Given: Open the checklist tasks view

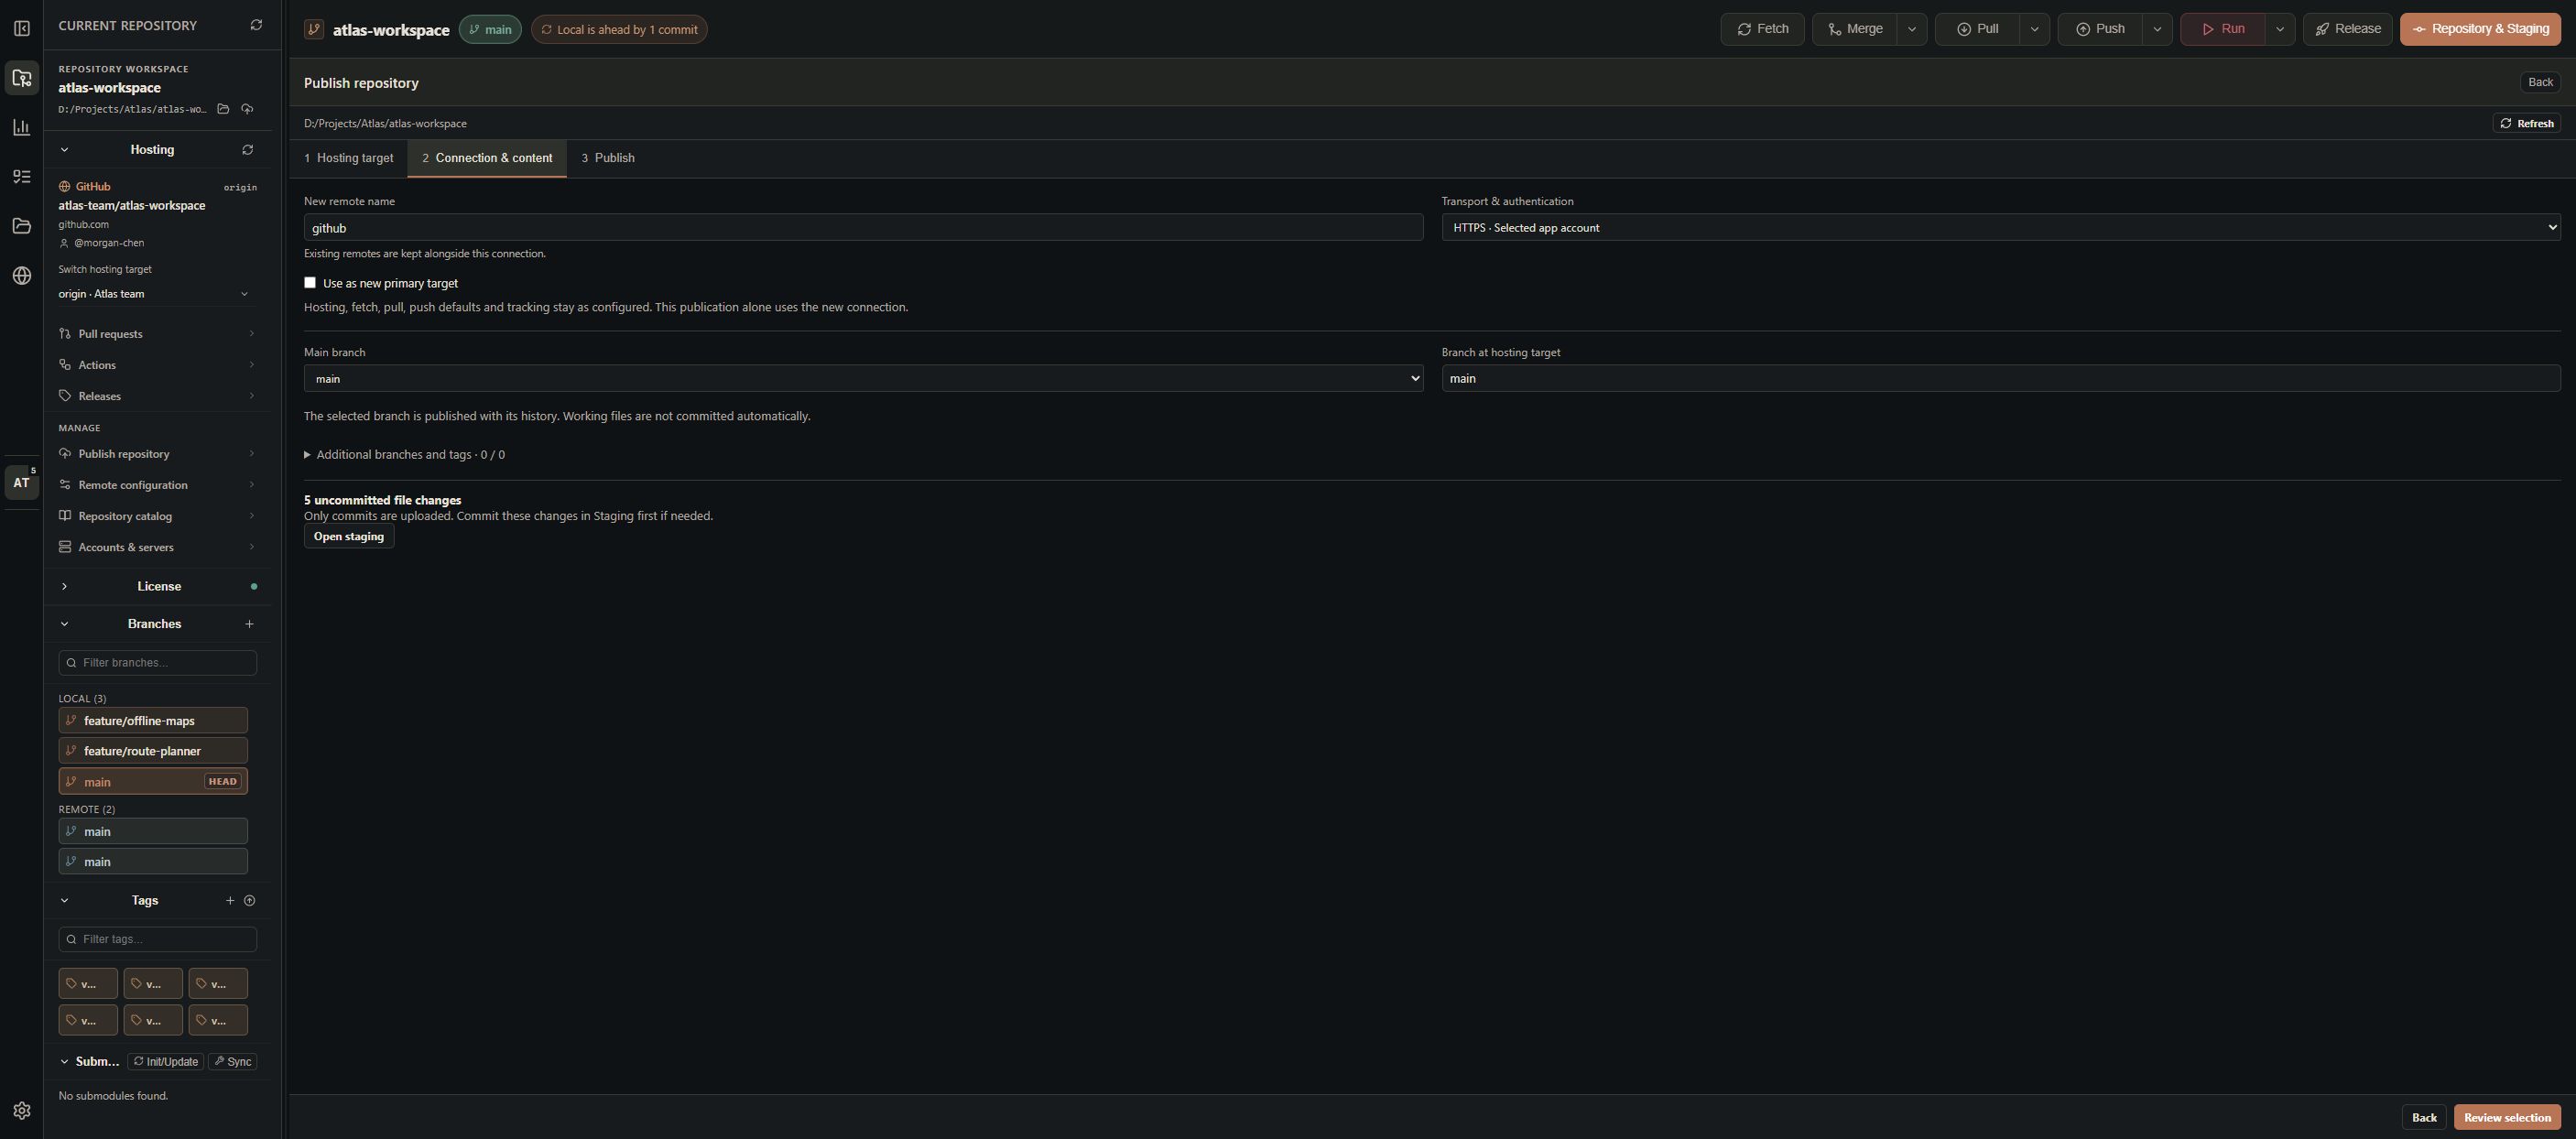Looking at the screenshot, I should pos(22,177).
